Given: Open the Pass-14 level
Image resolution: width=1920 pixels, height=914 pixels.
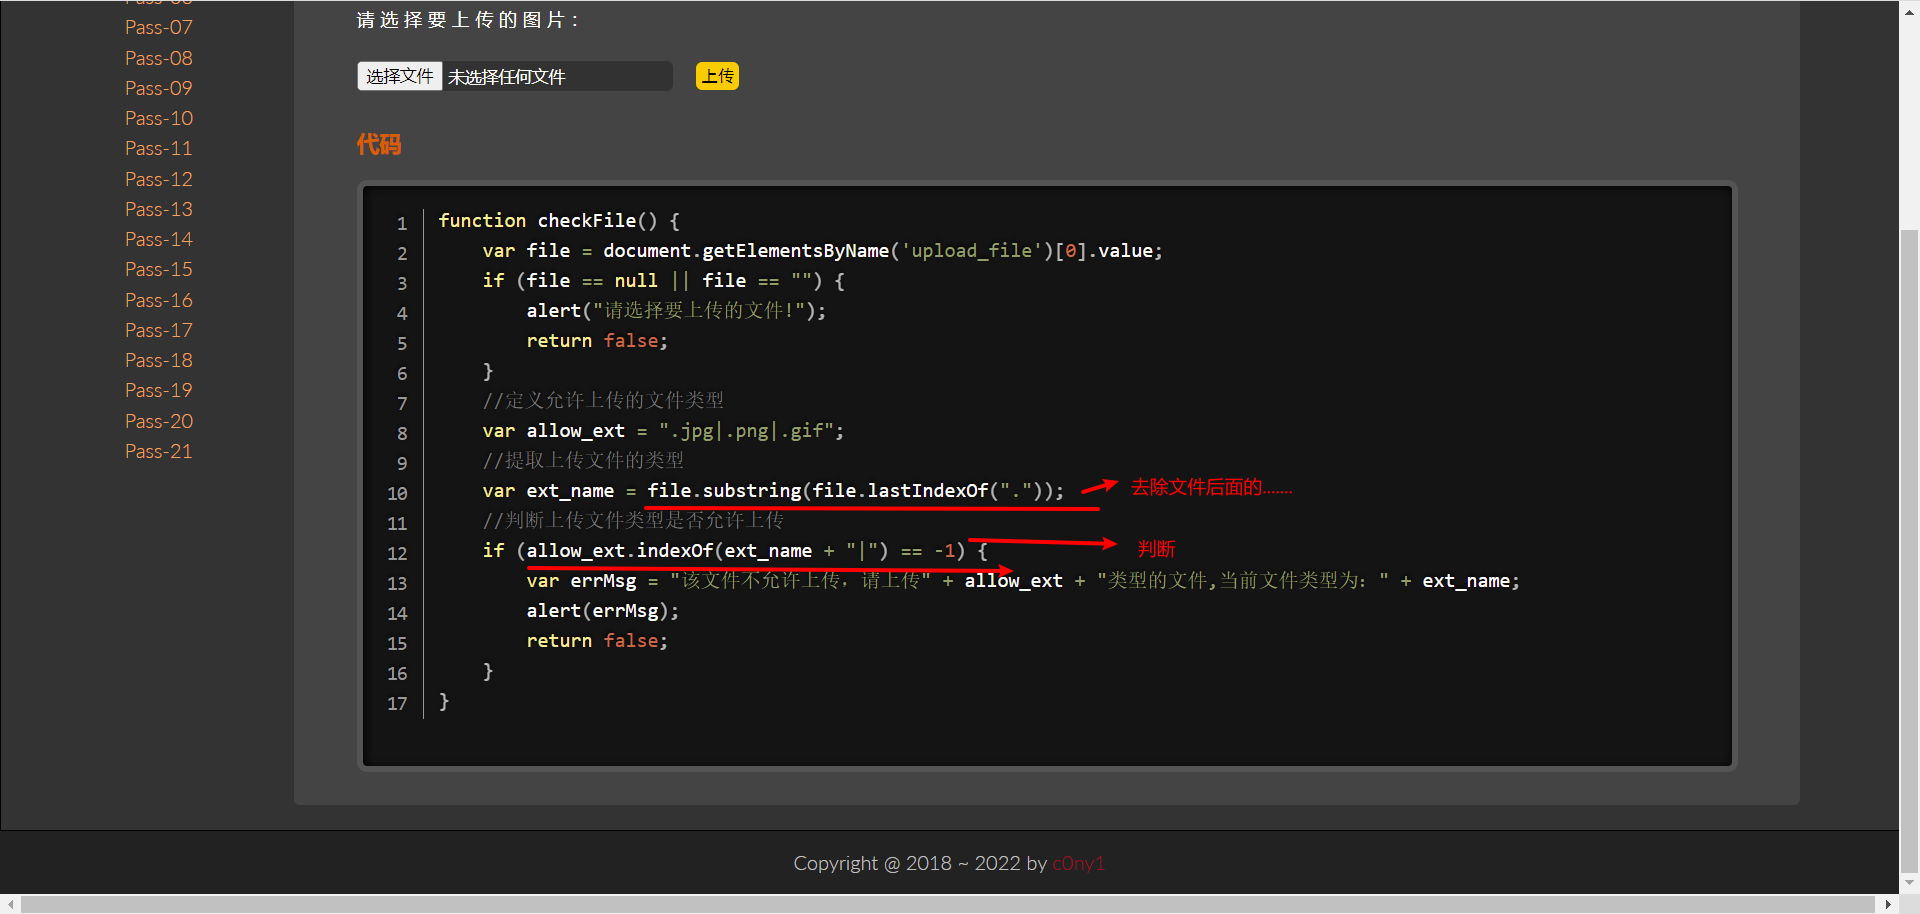Looking at the screenshot, I should click(x=158, y=239).
